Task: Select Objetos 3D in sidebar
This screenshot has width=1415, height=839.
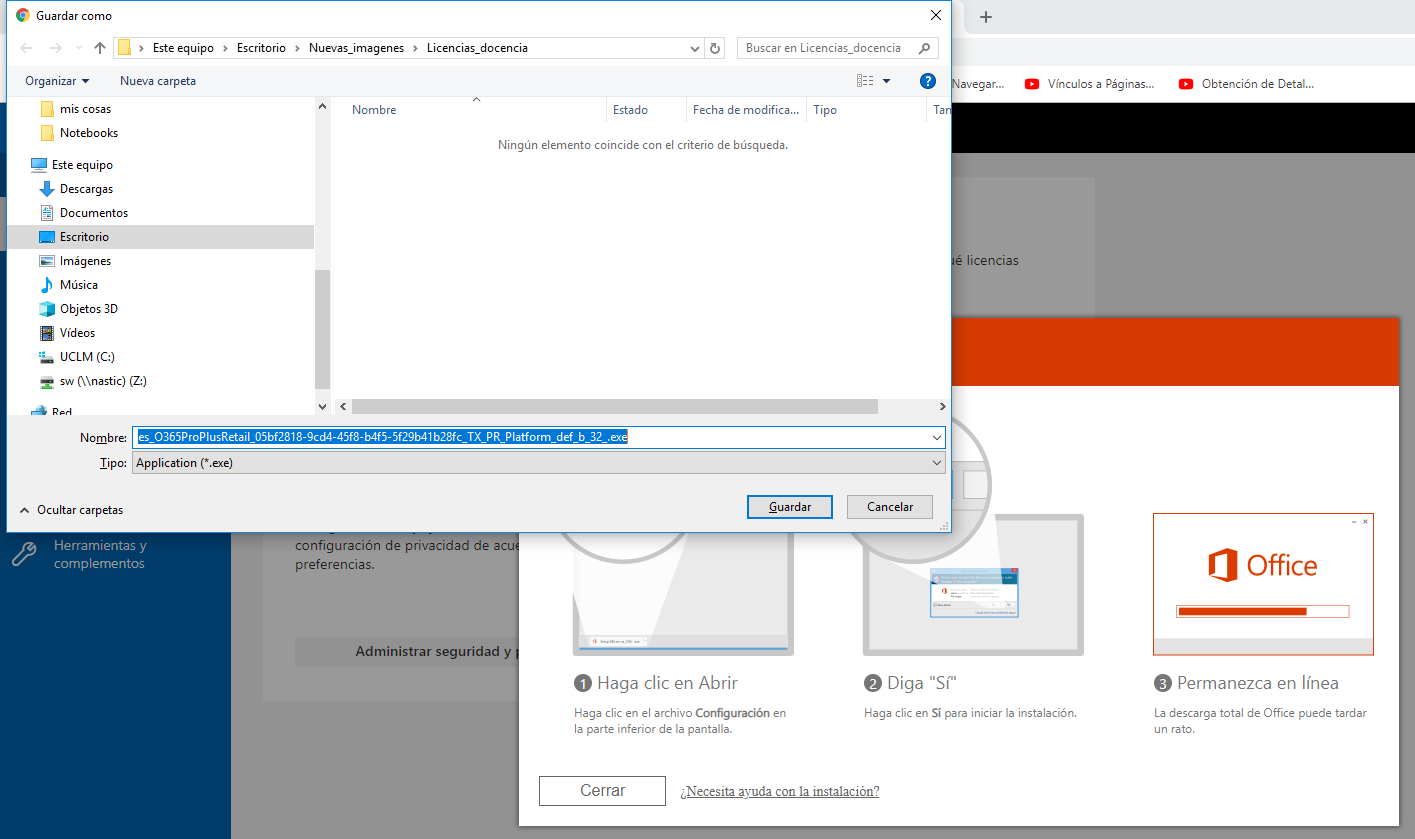Action: (x=88, y=309)
